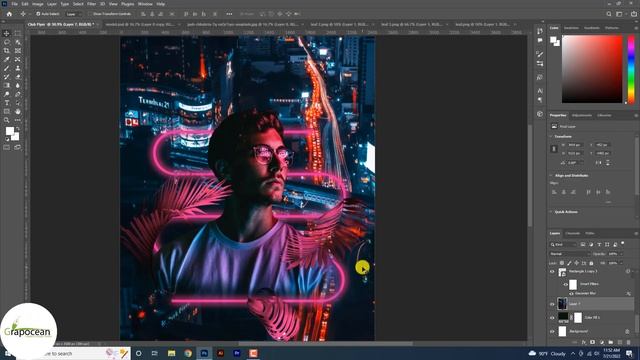Screen dimensions: 640x360
Task: Toggle the Auto-Select checkbox
Action: click(38, 14)
